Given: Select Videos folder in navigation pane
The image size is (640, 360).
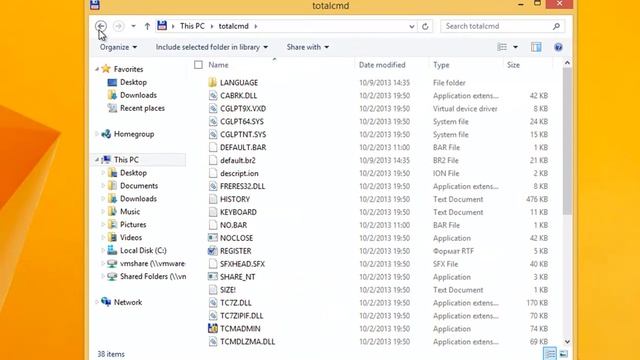Looking at the screenshot, I should point(131,238).
